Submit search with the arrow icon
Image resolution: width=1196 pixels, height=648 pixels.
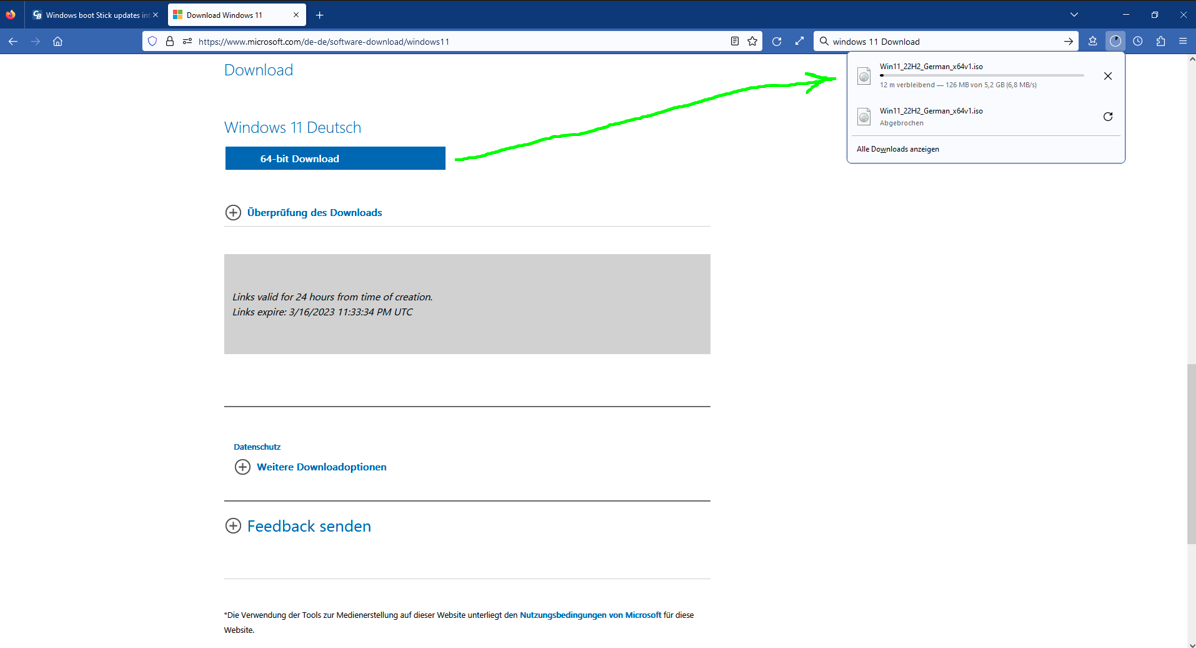(x=1069, y=41)
